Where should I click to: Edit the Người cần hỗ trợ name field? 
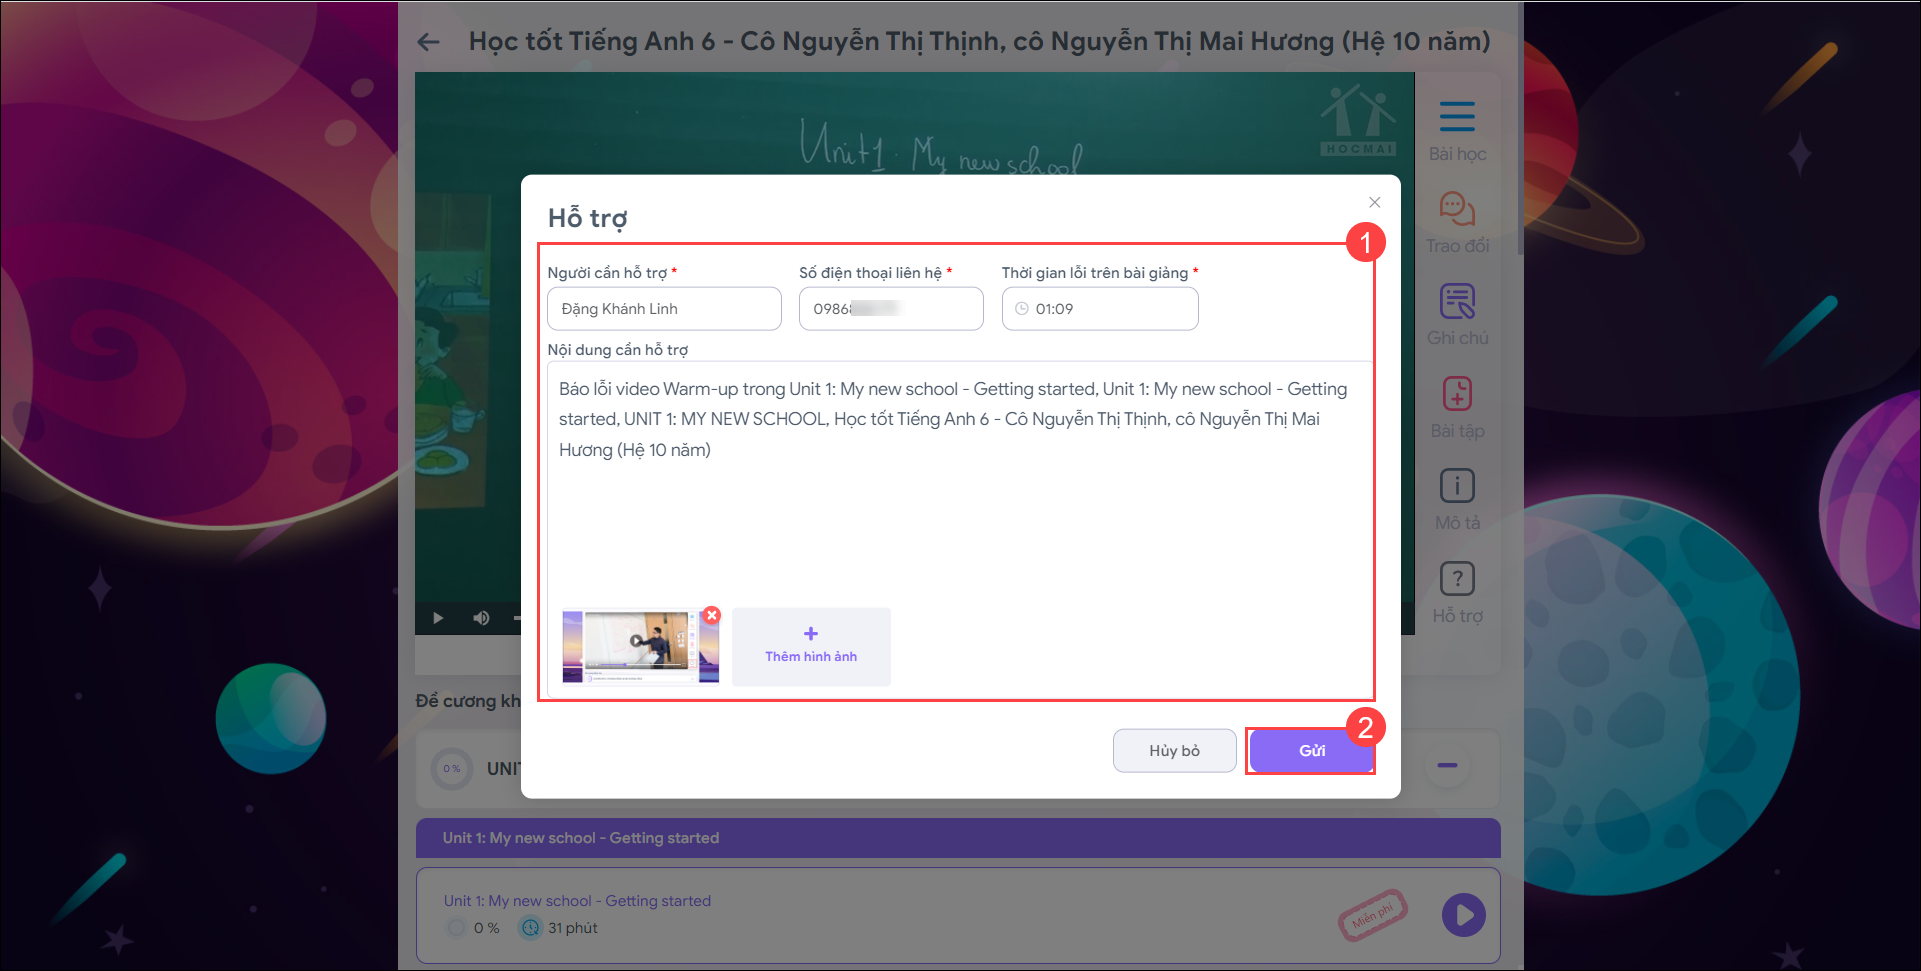click(x=664, y=309)
